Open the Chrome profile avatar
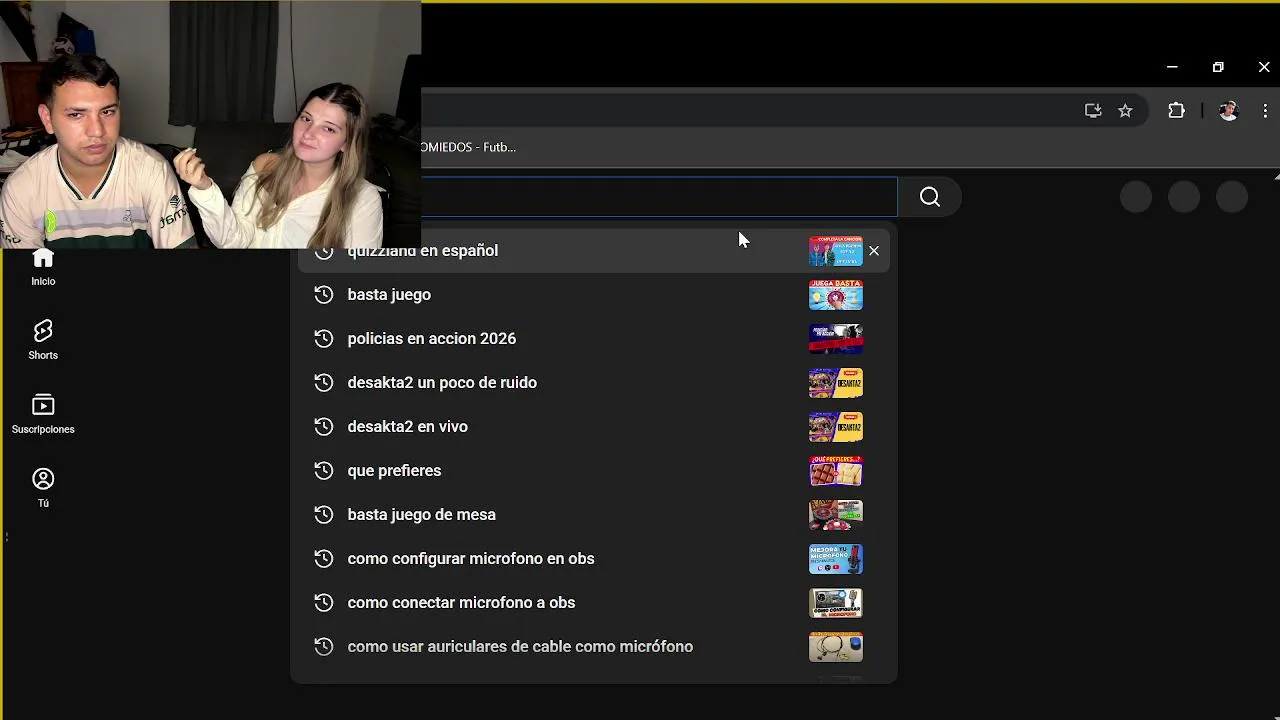1280x720 pixels. click(1229, 111)
